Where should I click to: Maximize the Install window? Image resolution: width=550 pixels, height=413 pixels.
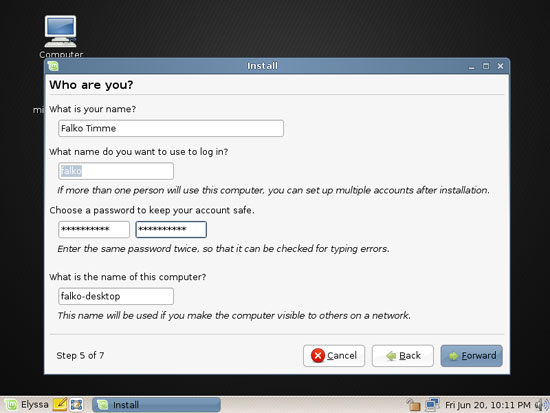(x=486, y=66)
